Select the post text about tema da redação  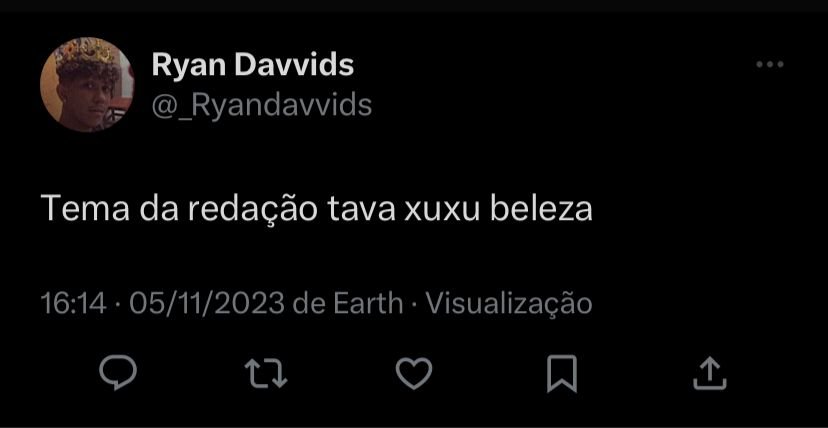tap(316, 209)
